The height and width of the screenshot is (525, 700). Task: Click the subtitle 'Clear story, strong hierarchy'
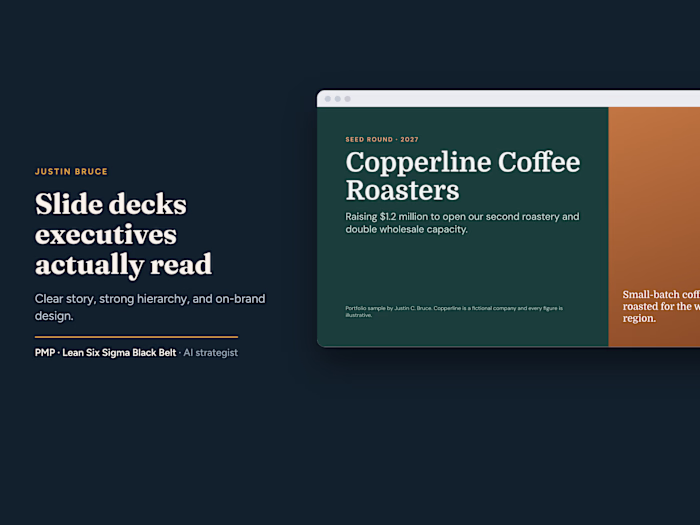tap(150, 307)
